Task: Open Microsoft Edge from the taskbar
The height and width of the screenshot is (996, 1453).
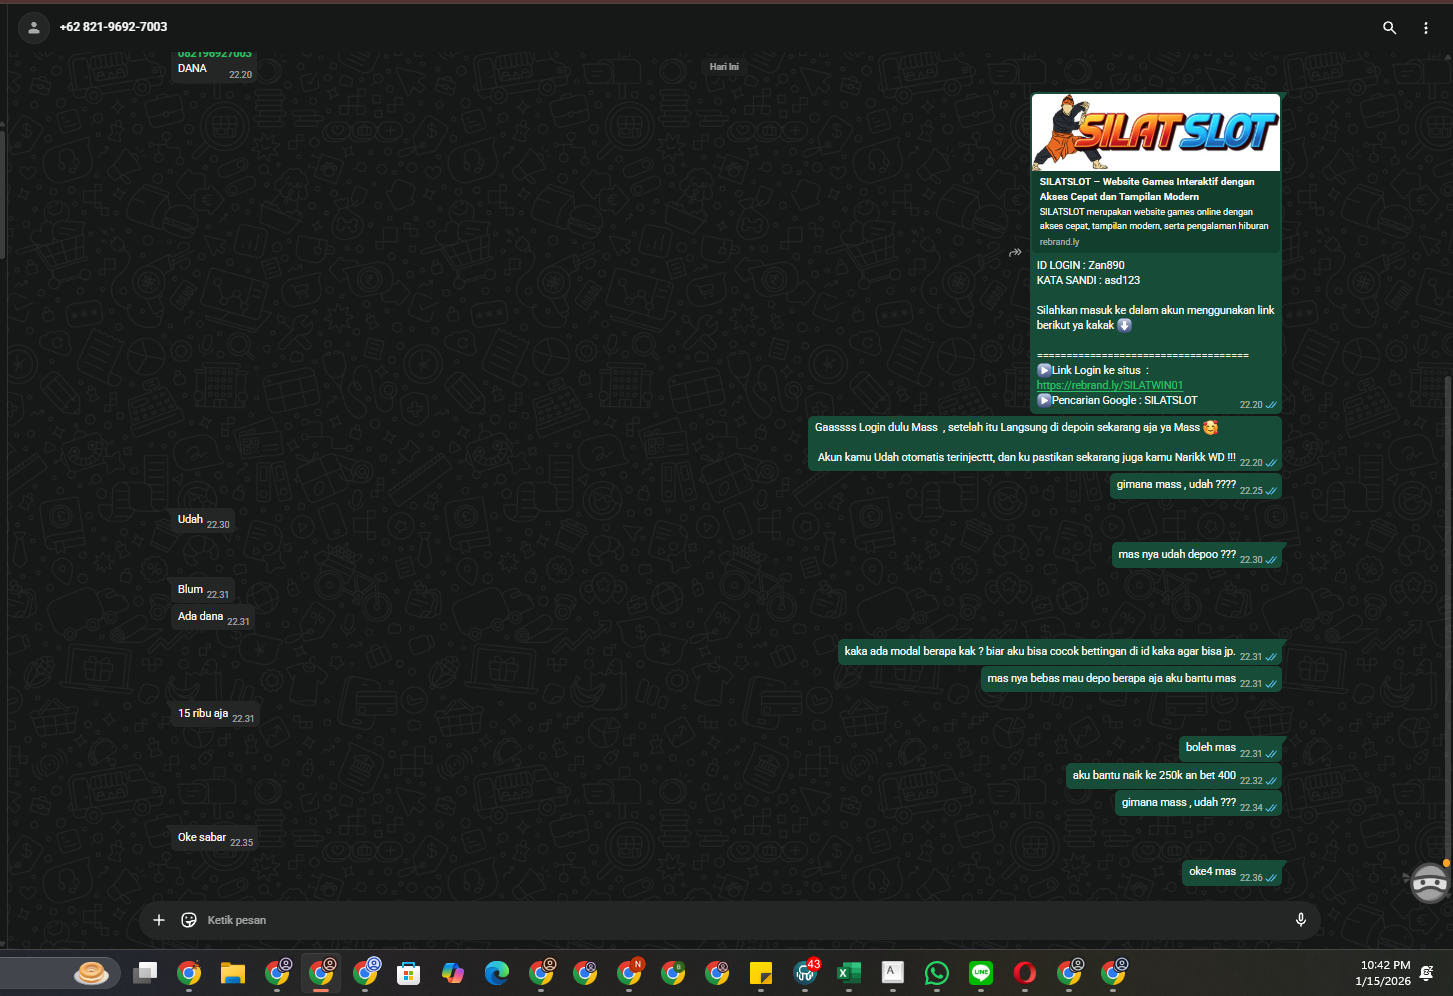Action: coord(497,973)
